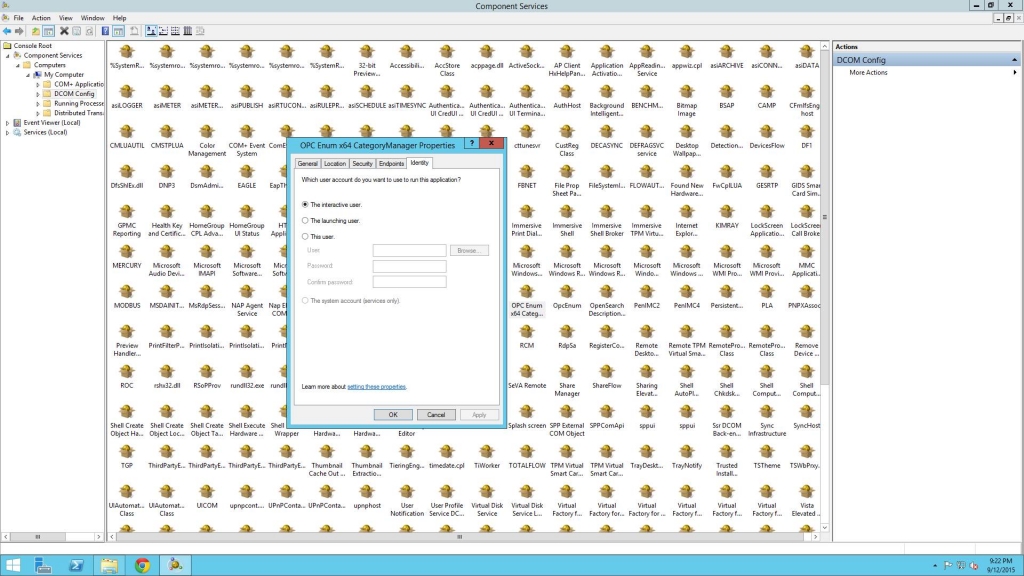
Task: Select the CAMP component icon
Action: [x=767, y=97]
